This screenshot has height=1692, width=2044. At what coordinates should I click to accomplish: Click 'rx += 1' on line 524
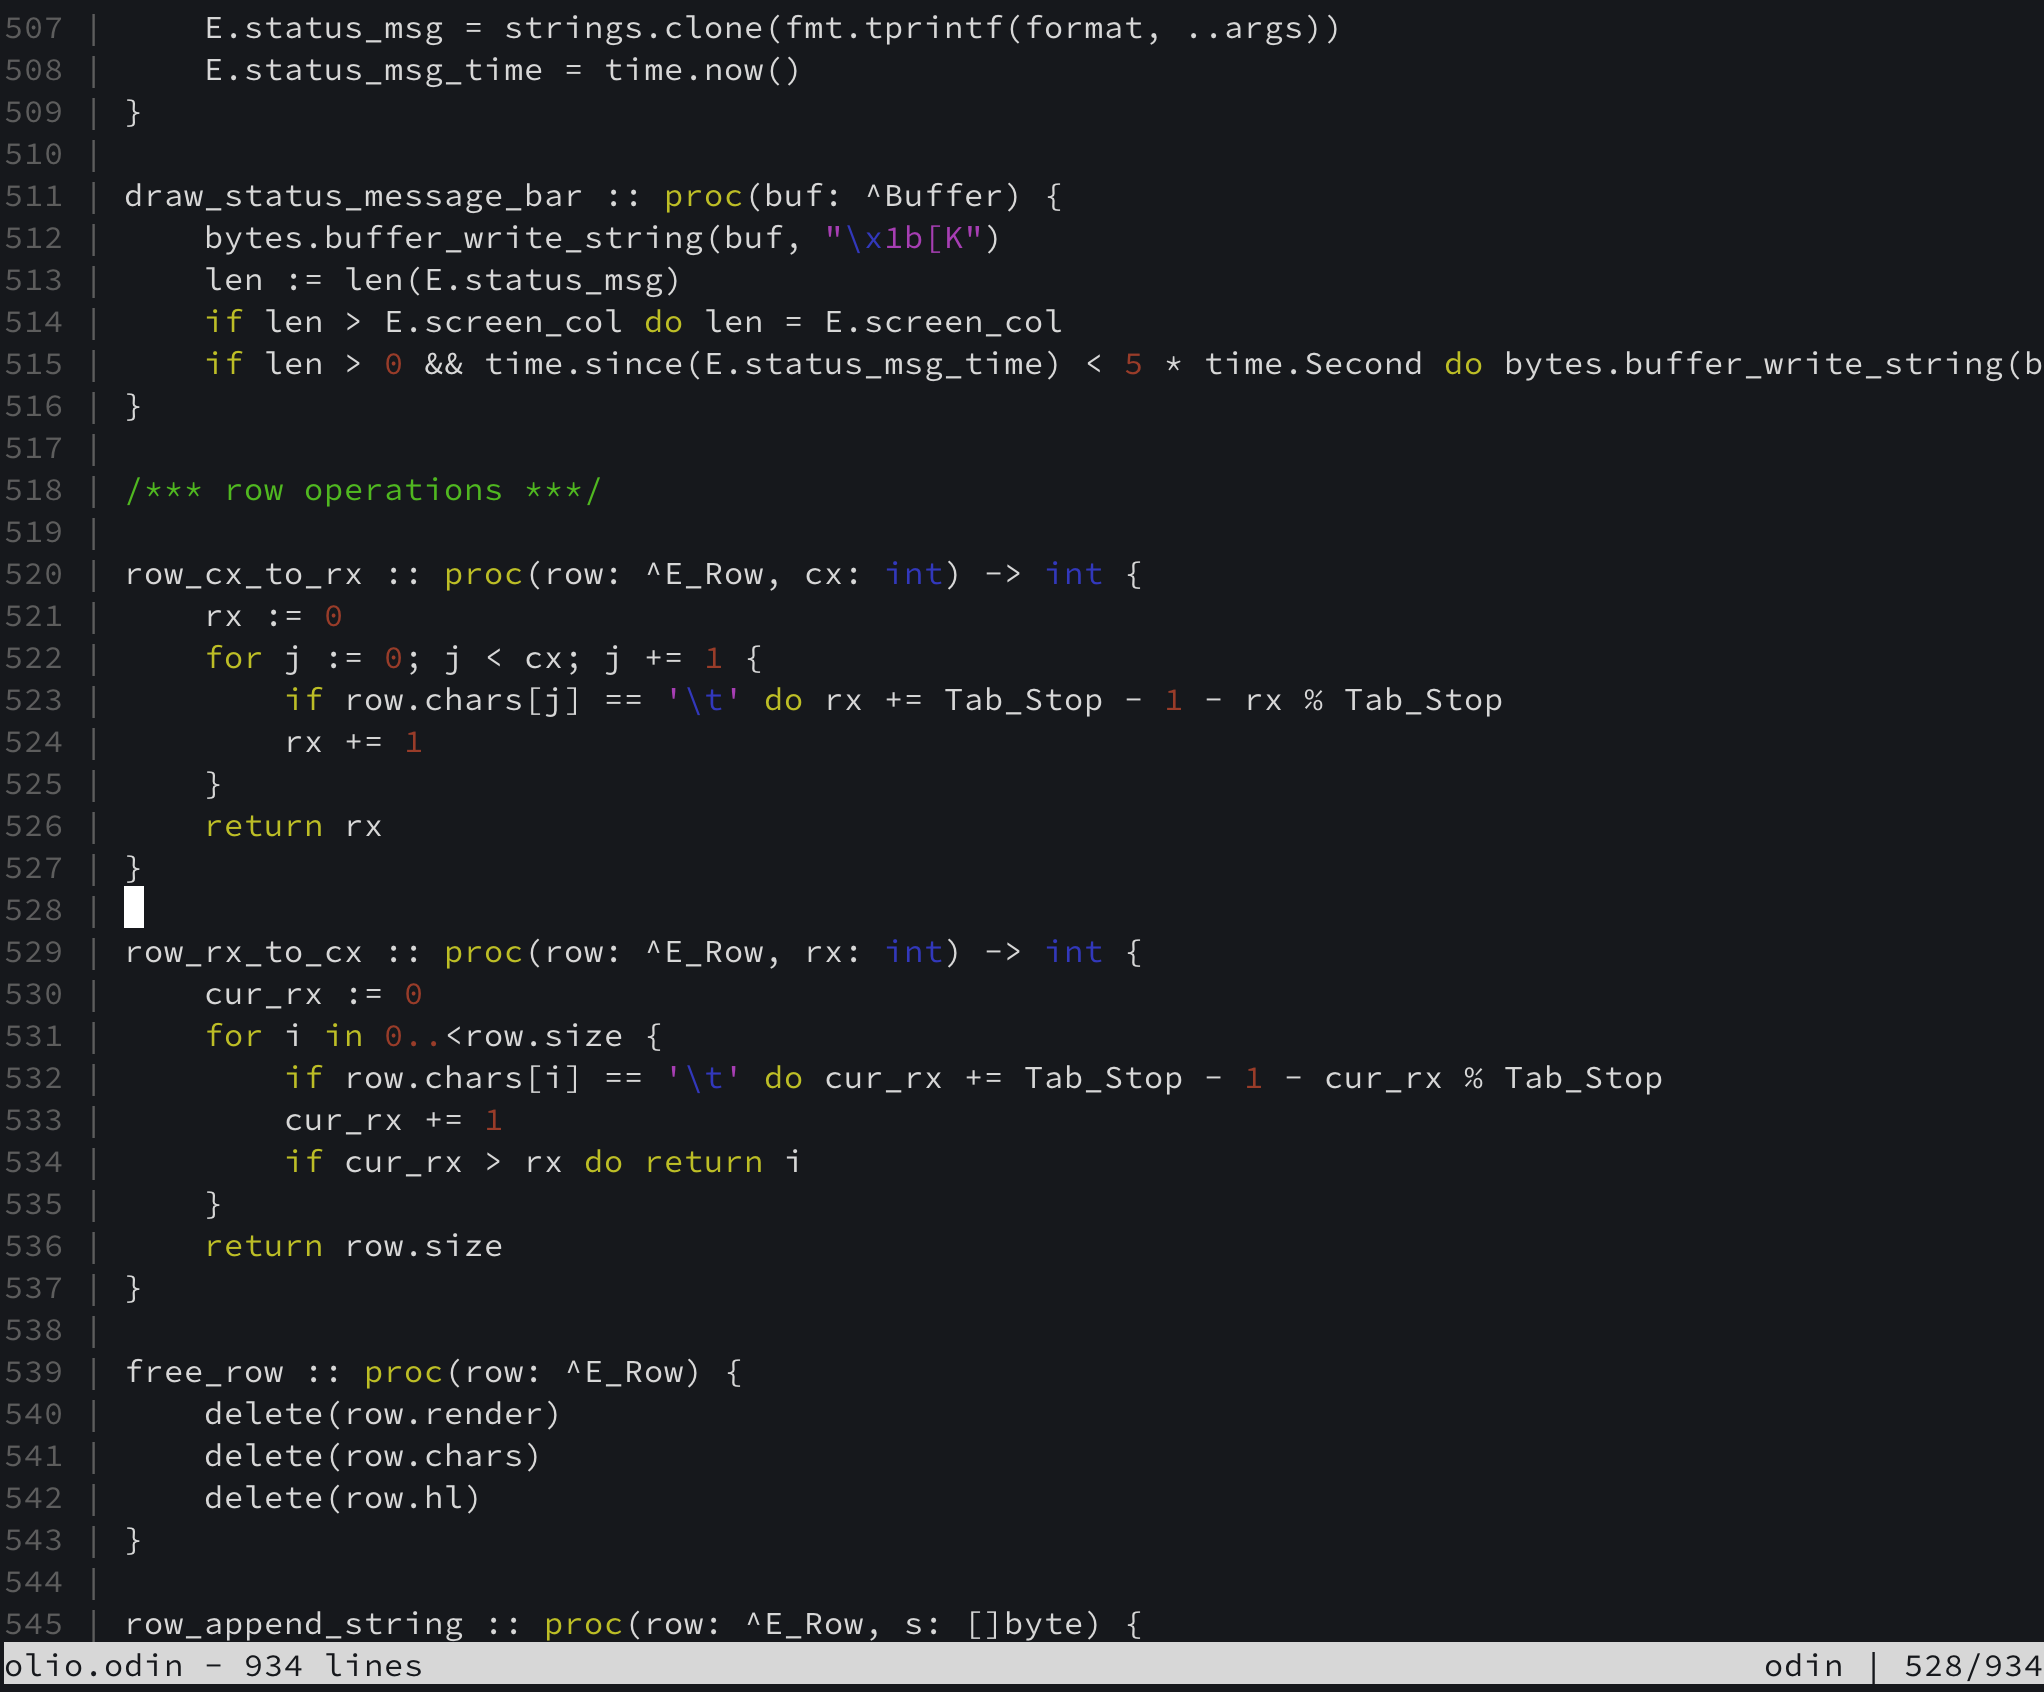point(353,742)
